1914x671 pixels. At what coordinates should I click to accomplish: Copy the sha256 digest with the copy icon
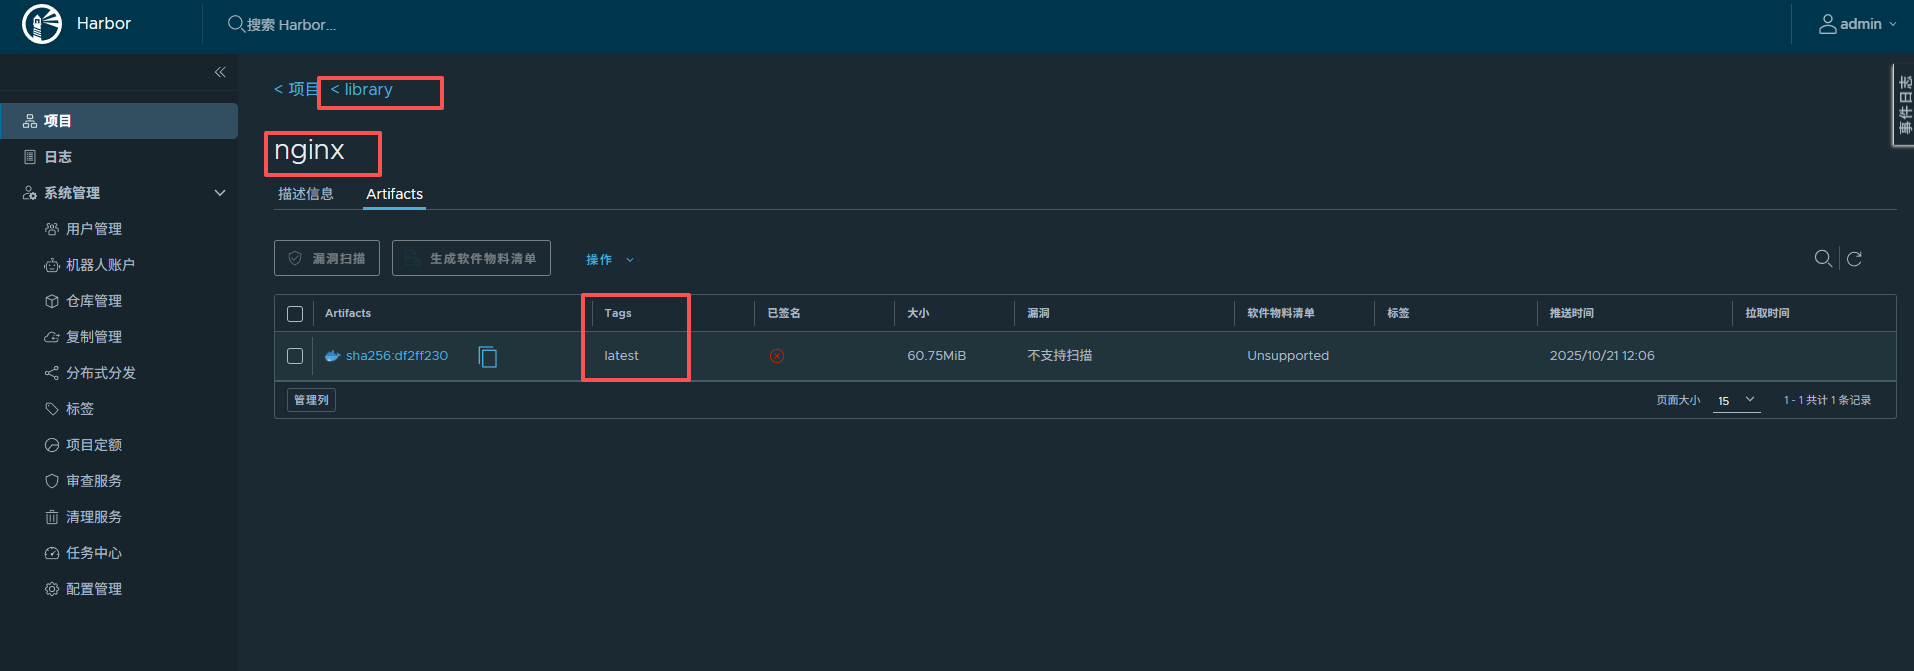click(x=488, y=357)
